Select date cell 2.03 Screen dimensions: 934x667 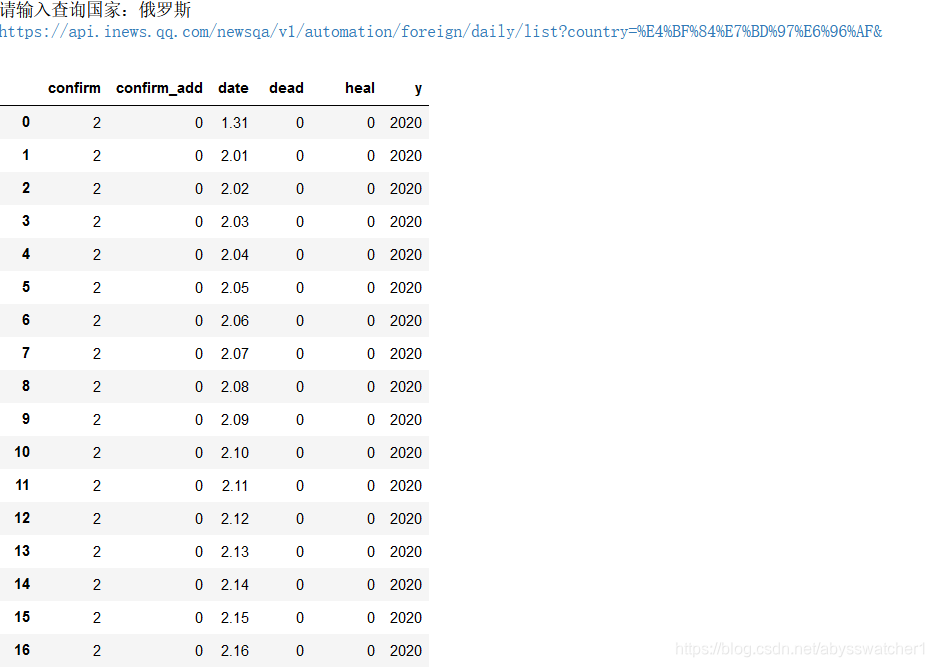click(235, 222)
